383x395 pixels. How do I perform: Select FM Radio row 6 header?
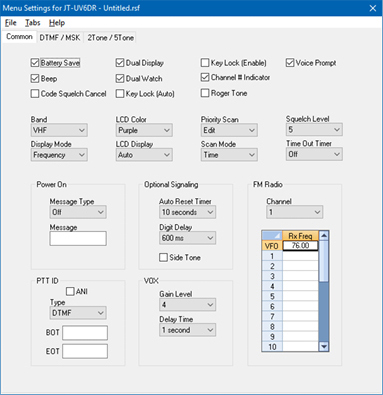point(272,306)
